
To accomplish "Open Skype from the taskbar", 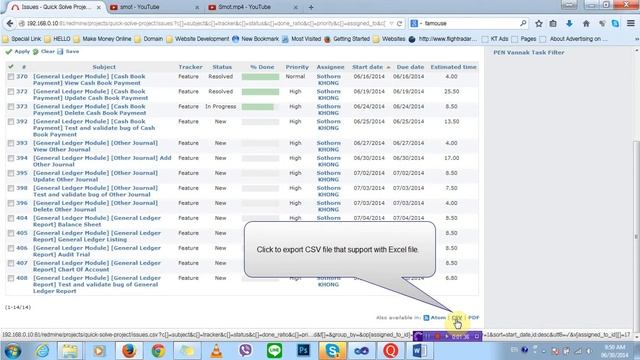I will 332,351.
